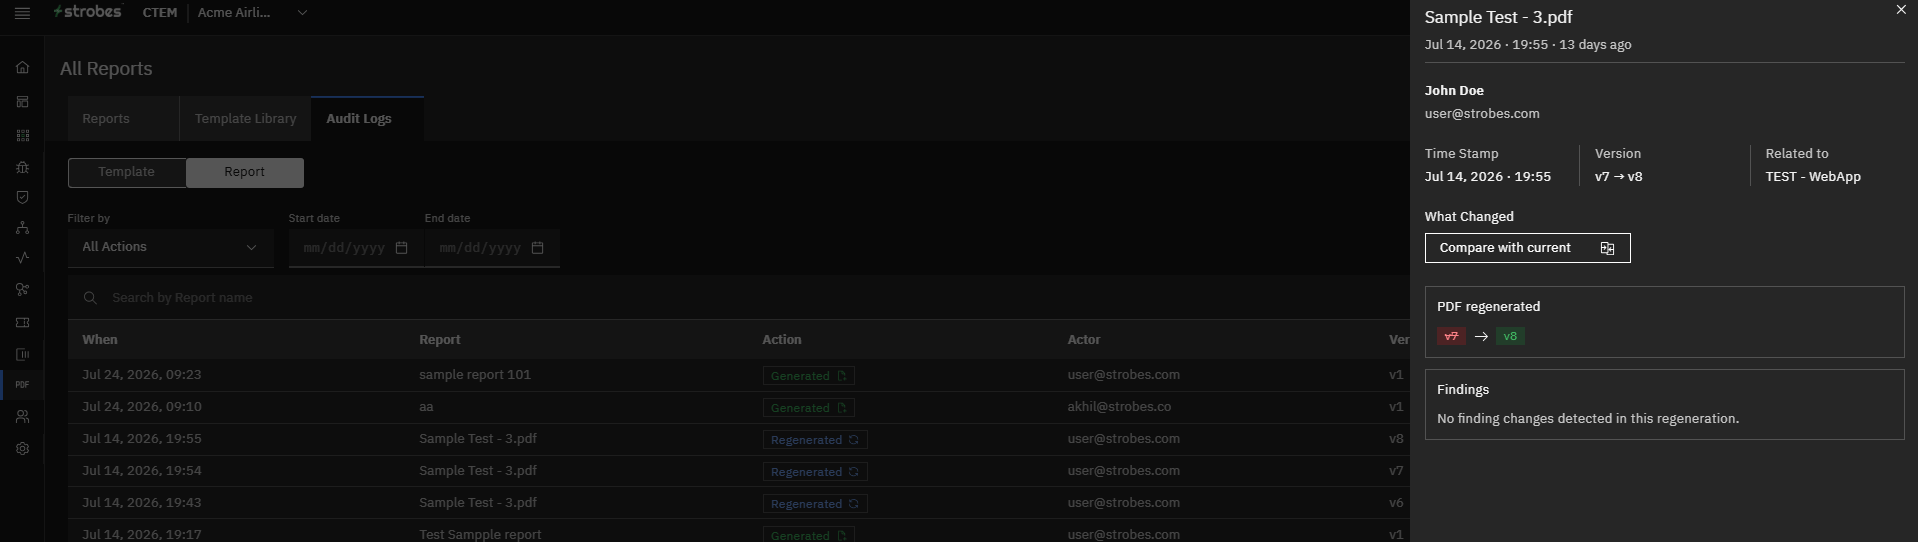This screenshot has height=542, width=1918.
Task: Click the When column header
Action: (100, 340)
